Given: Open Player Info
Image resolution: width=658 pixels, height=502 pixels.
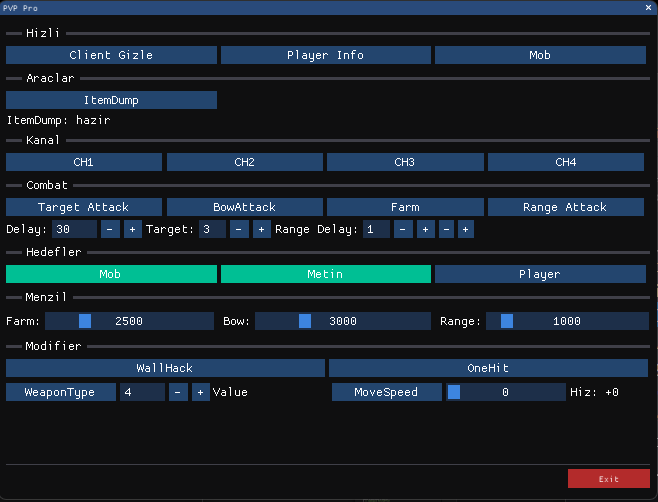Looking at the screenshot, I should click(x=325, y=55).
